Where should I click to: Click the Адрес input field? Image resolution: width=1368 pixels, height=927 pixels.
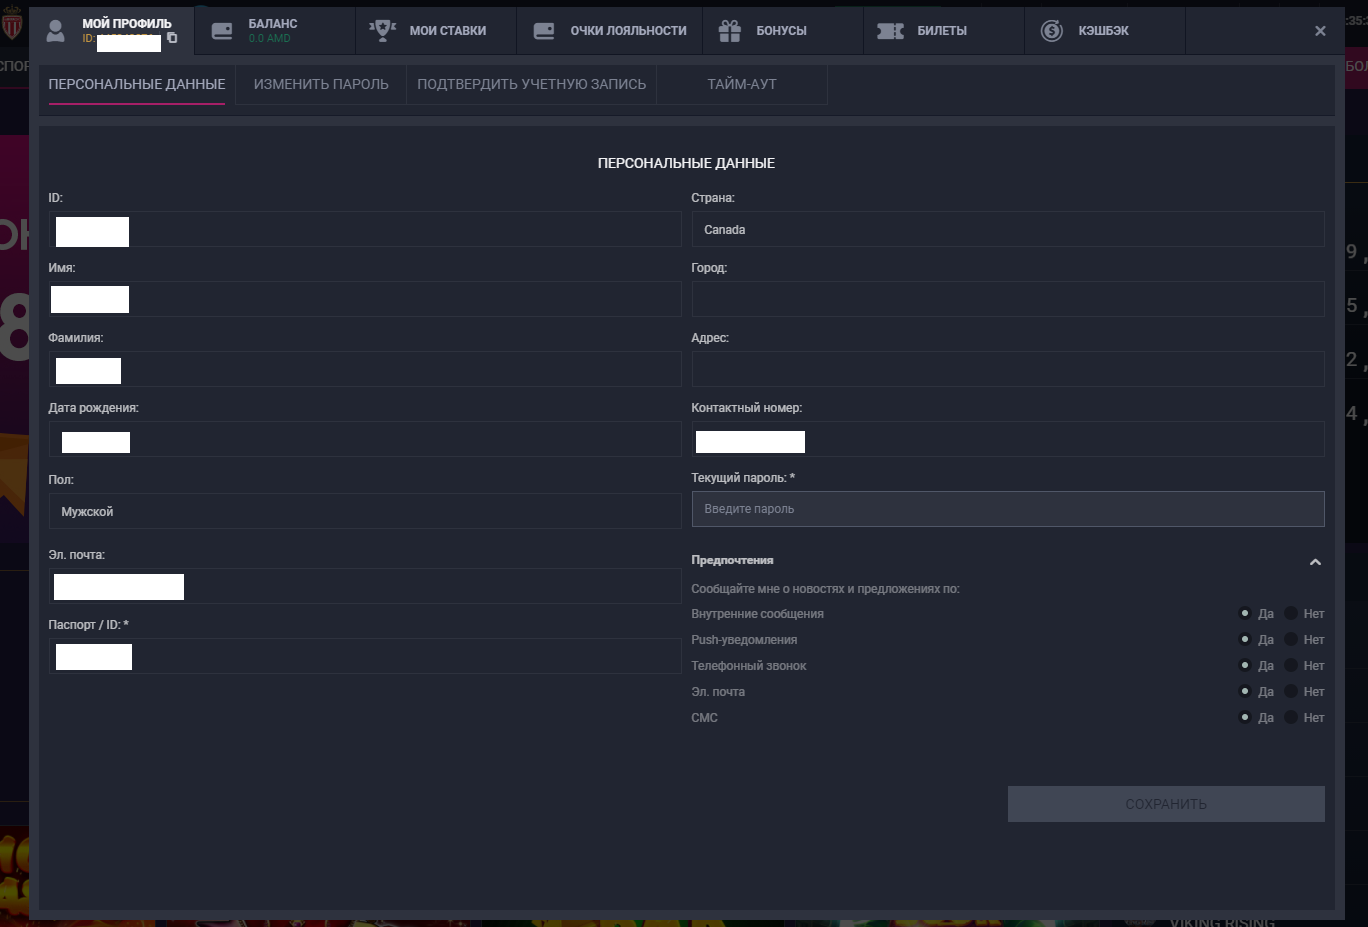tap(1008, 369)
